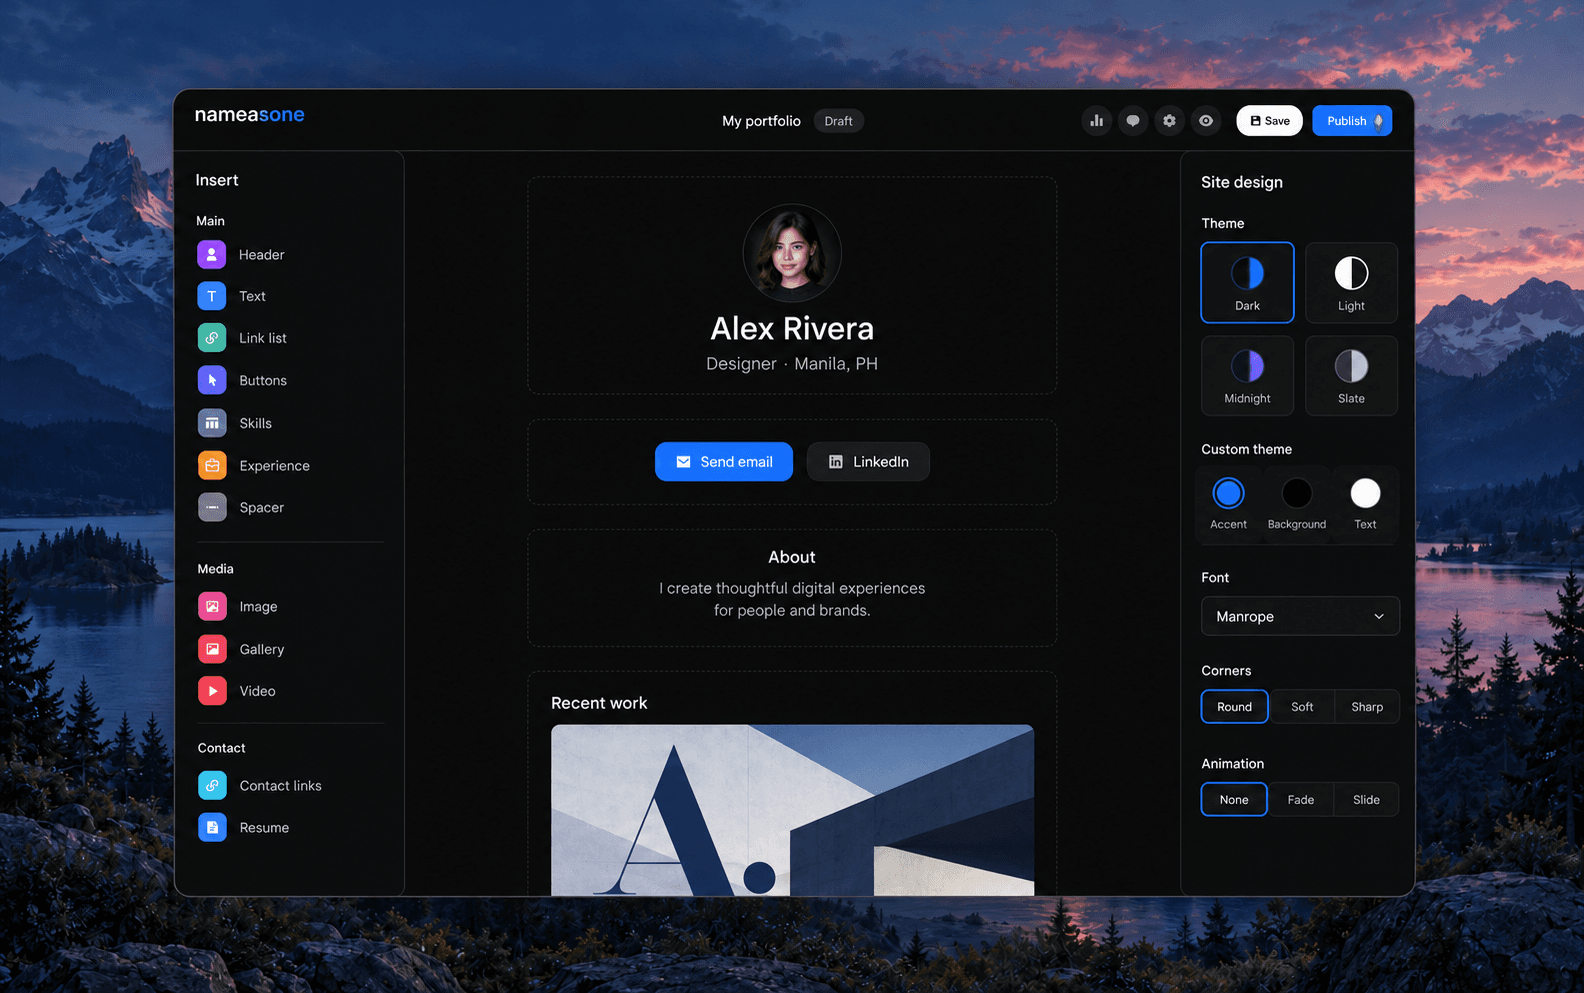Pick the Background color swatch
1584x993 pixels.
point(1297,493)
